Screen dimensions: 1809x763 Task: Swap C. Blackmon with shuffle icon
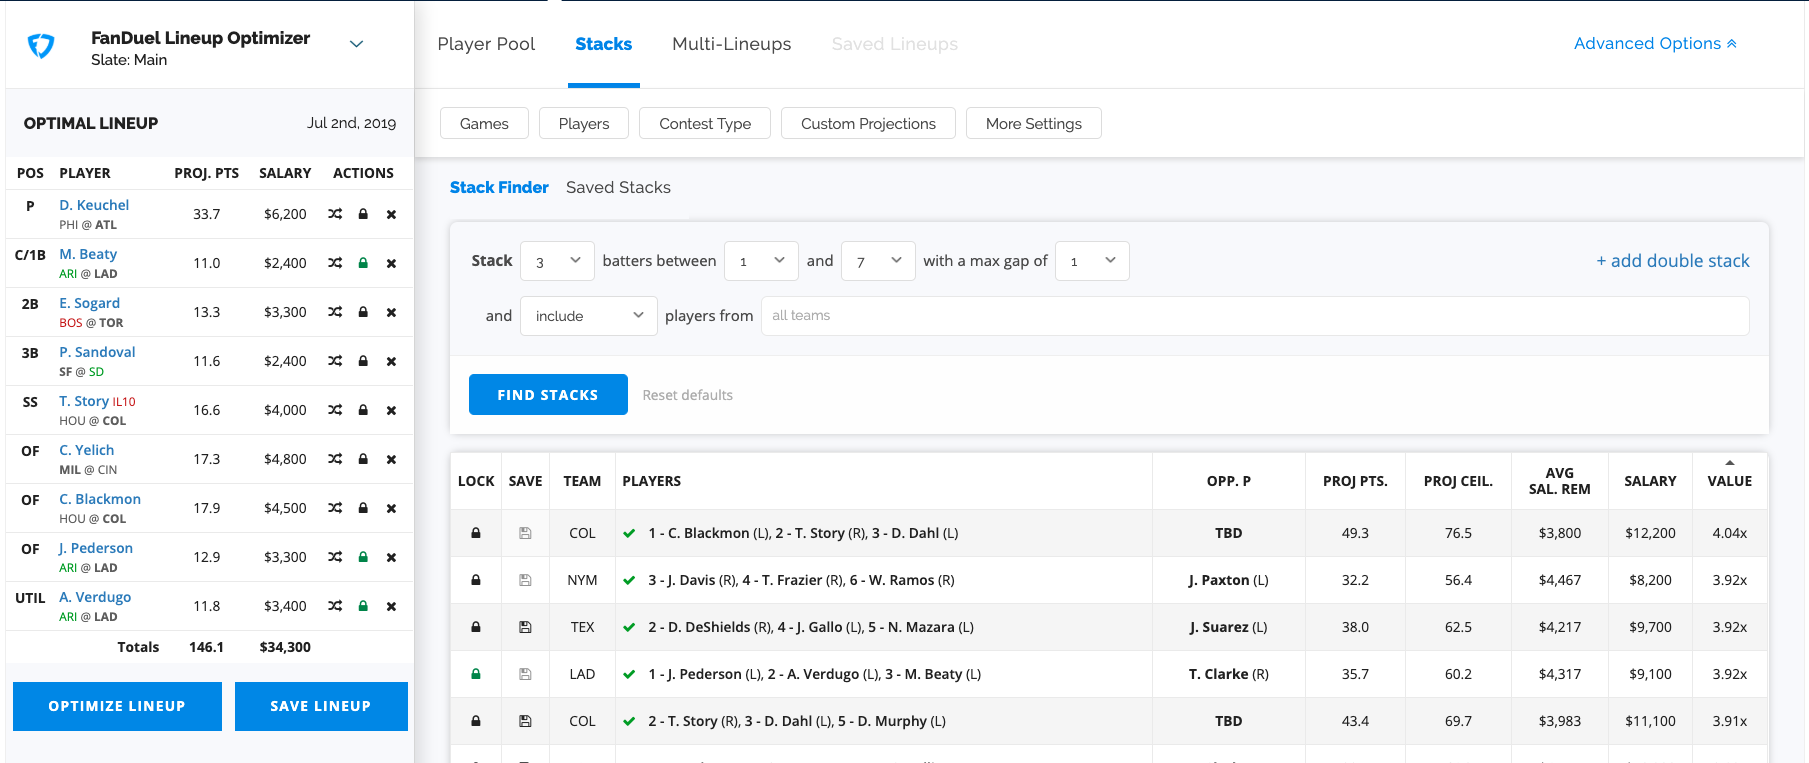[335, 508]
